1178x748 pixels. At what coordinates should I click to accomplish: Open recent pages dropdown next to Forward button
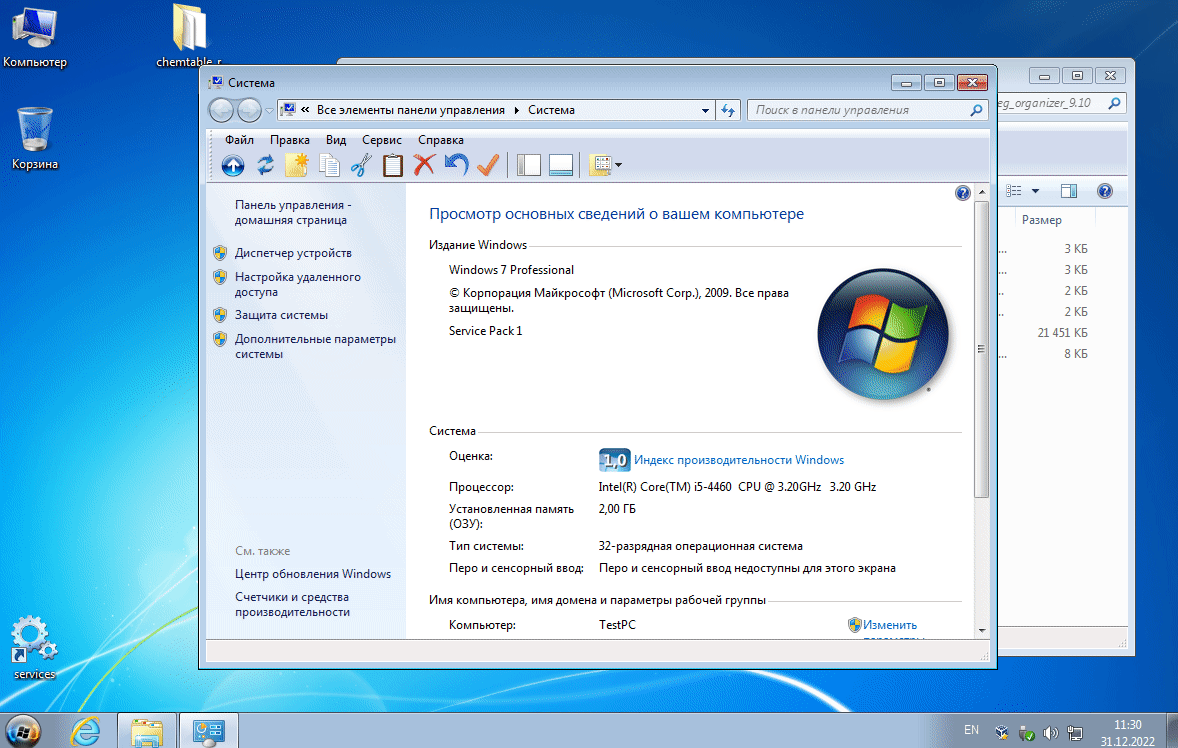point(269,111)
